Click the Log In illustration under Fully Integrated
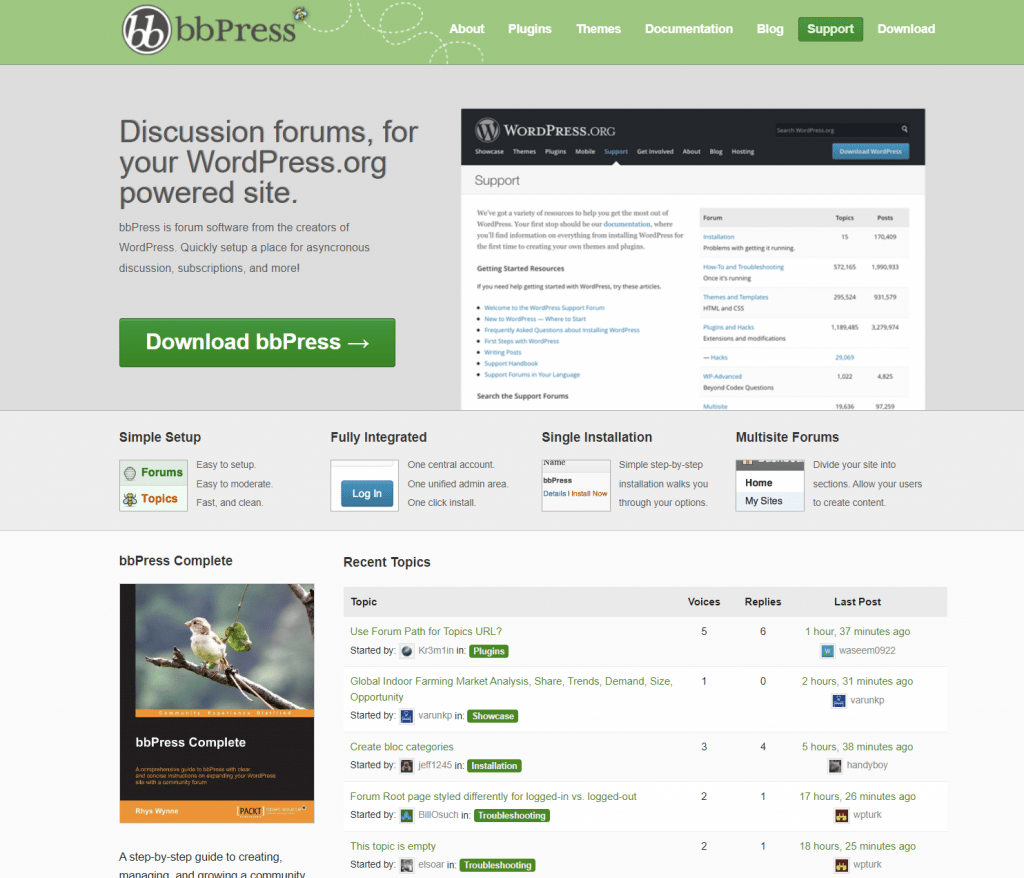The height and width of the screenshot is (878, 1024). coord(364,485)
